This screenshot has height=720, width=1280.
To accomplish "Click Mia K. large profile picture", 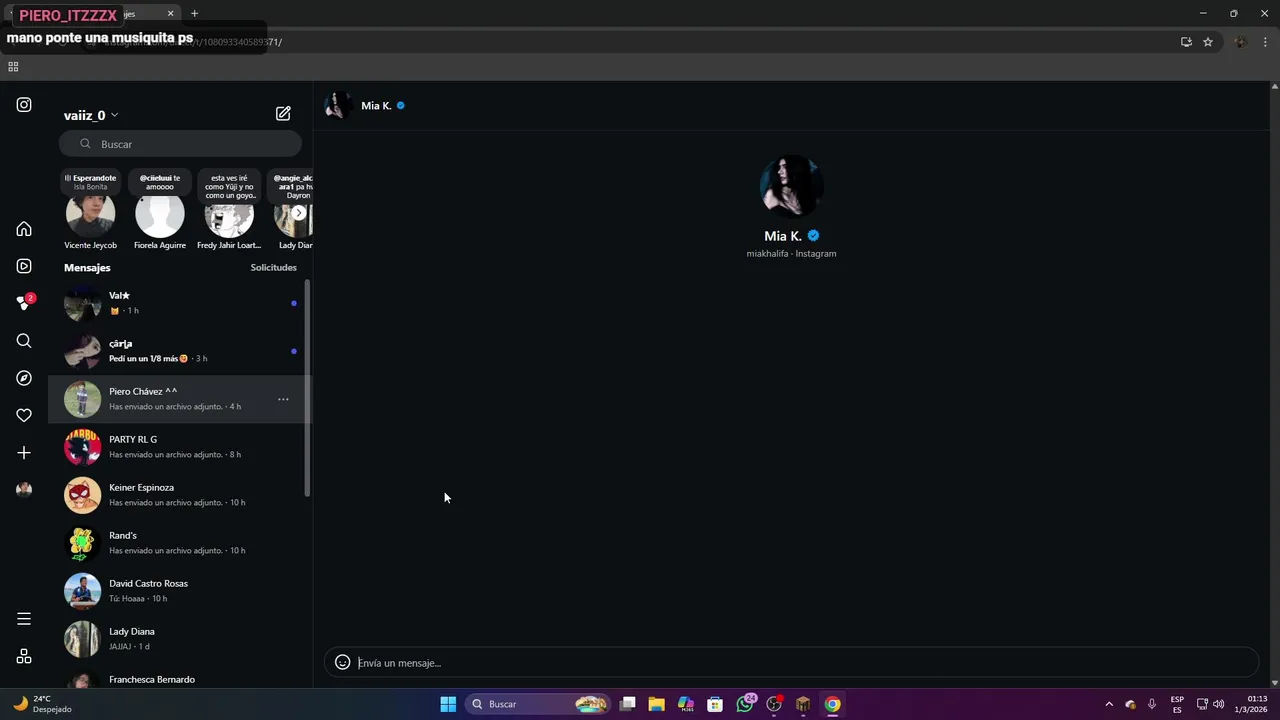I will point(791,186).
